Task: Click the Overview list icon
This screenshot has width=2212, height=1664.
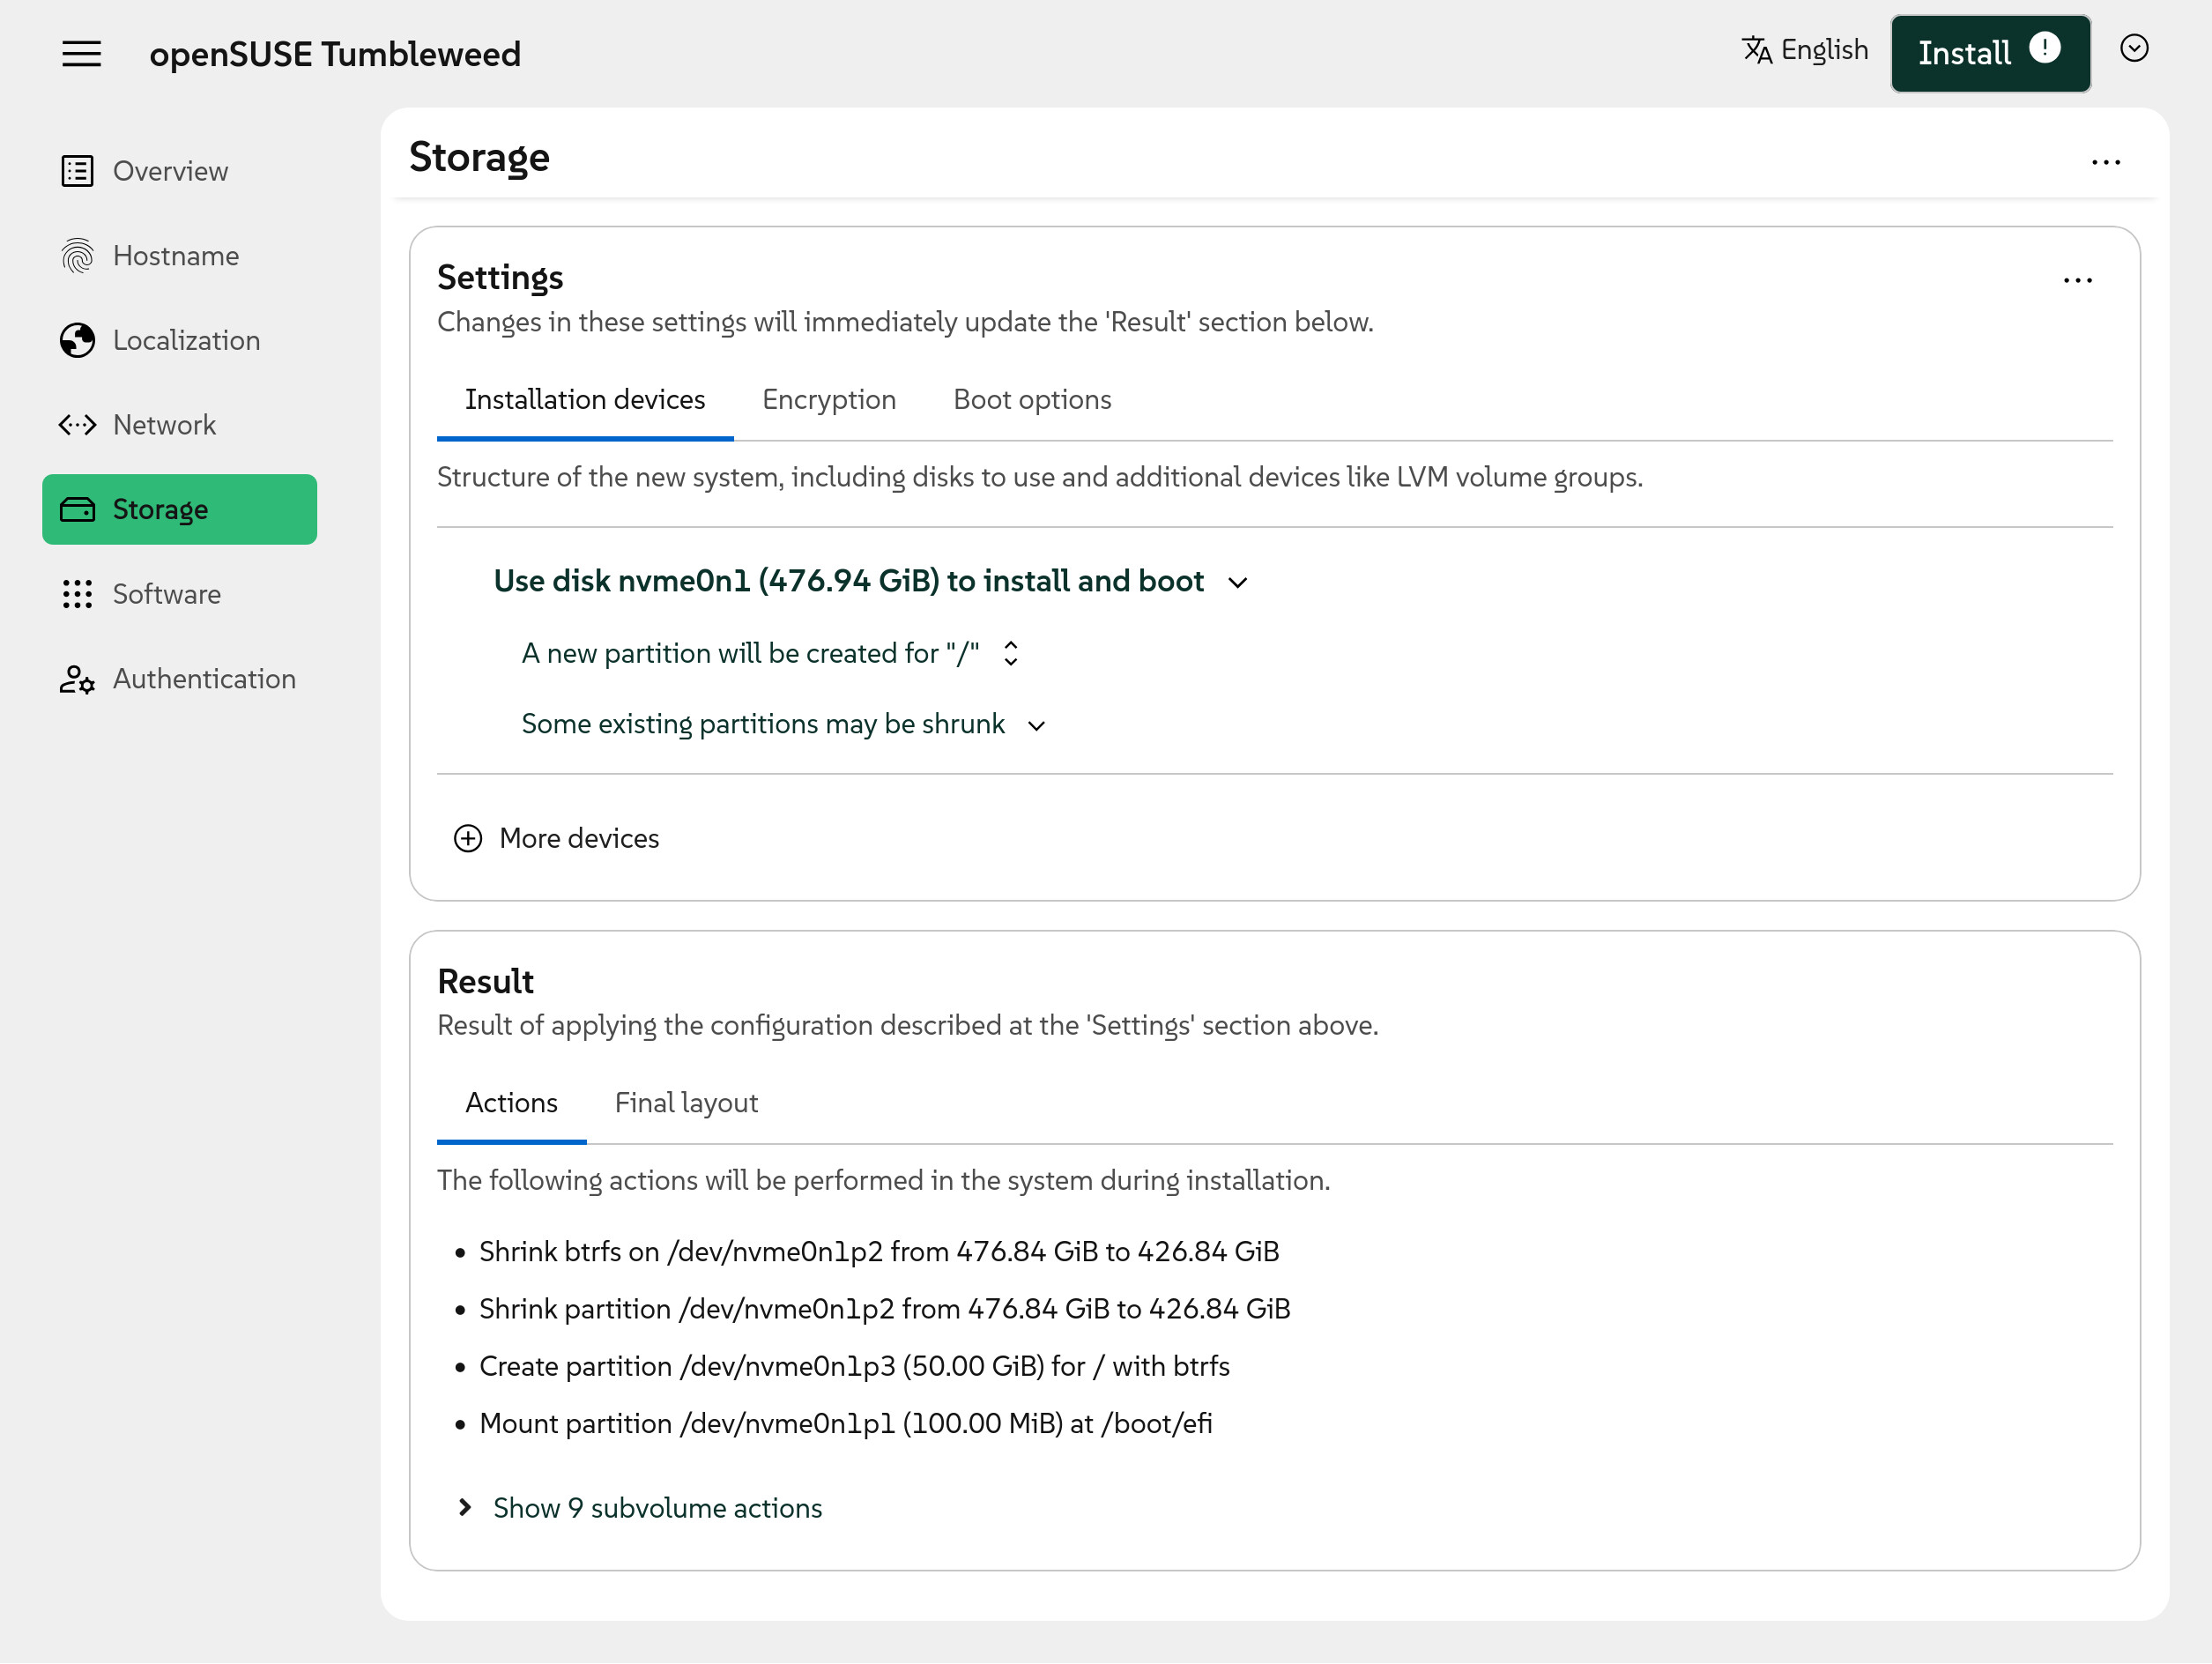Action: pyautogui.click(x=77, y=171)
